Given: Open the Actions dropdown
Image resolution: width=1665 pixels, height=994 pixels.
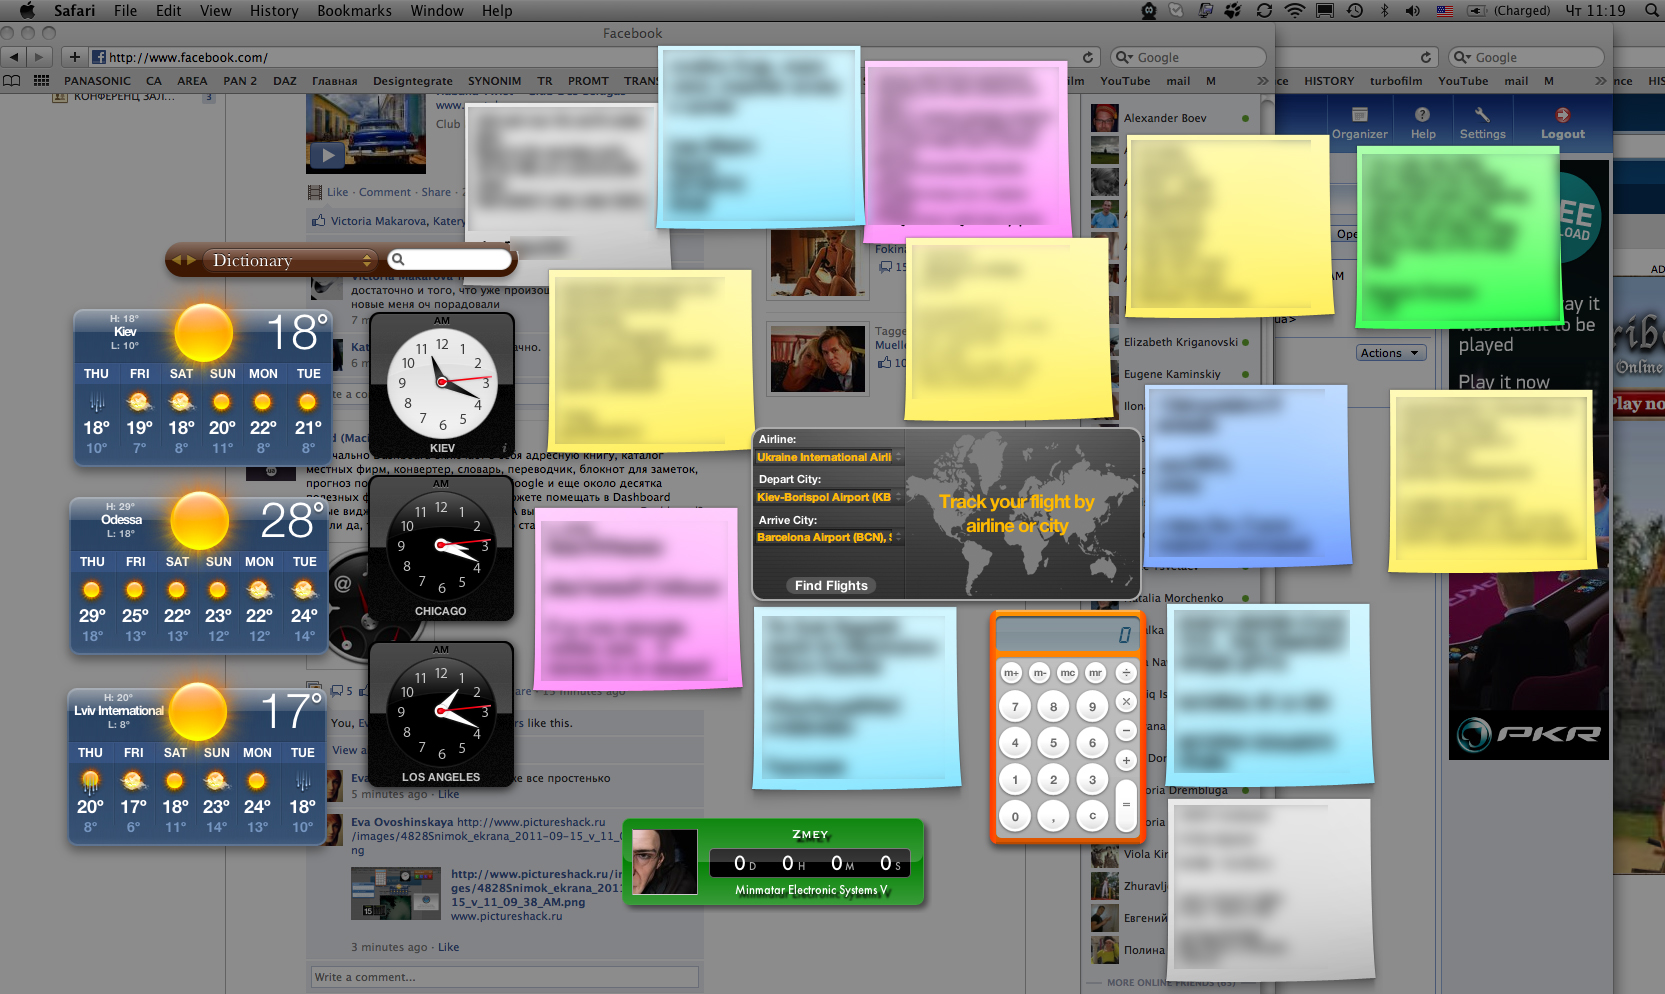Looking at the screenshot, I should (1390, 353).
